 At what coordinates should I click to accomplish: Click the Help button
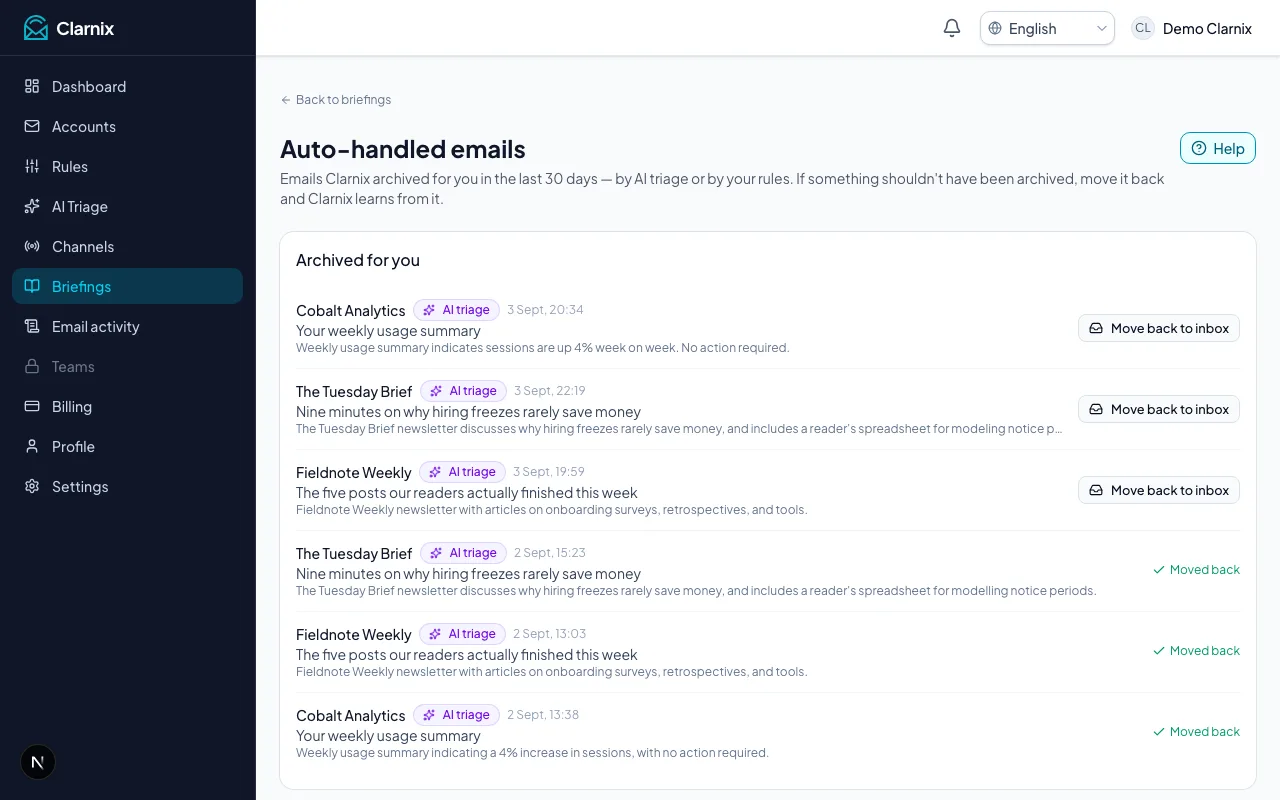[x=1218, y=148]
